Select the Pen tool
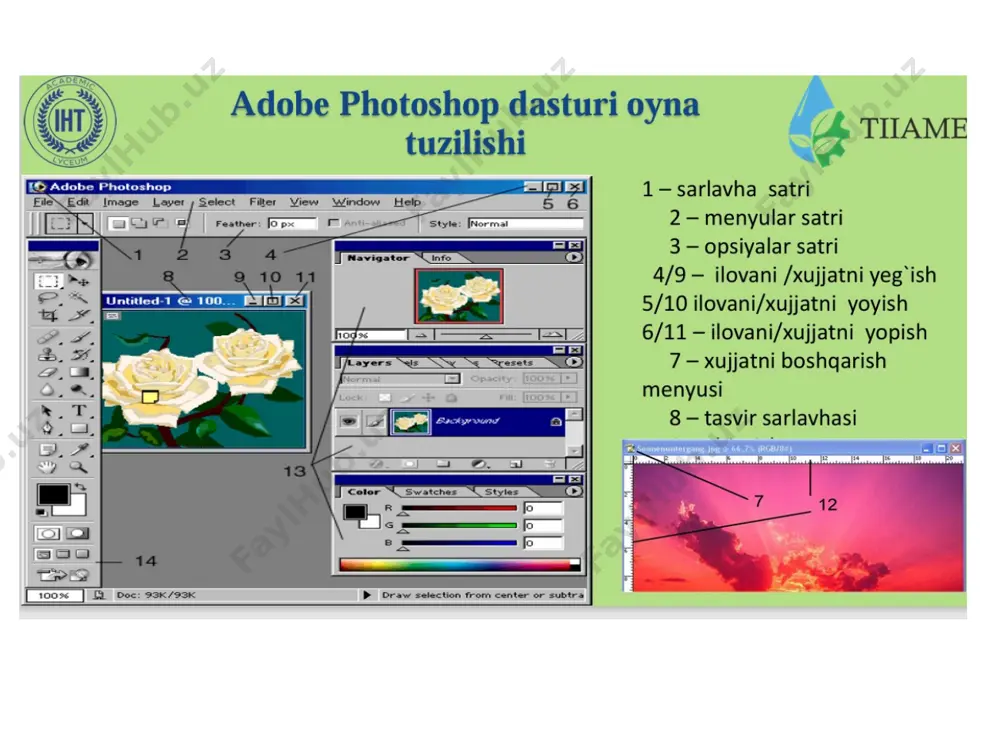1000x750 pixels. pyautogui.click(x=48, y=429)
